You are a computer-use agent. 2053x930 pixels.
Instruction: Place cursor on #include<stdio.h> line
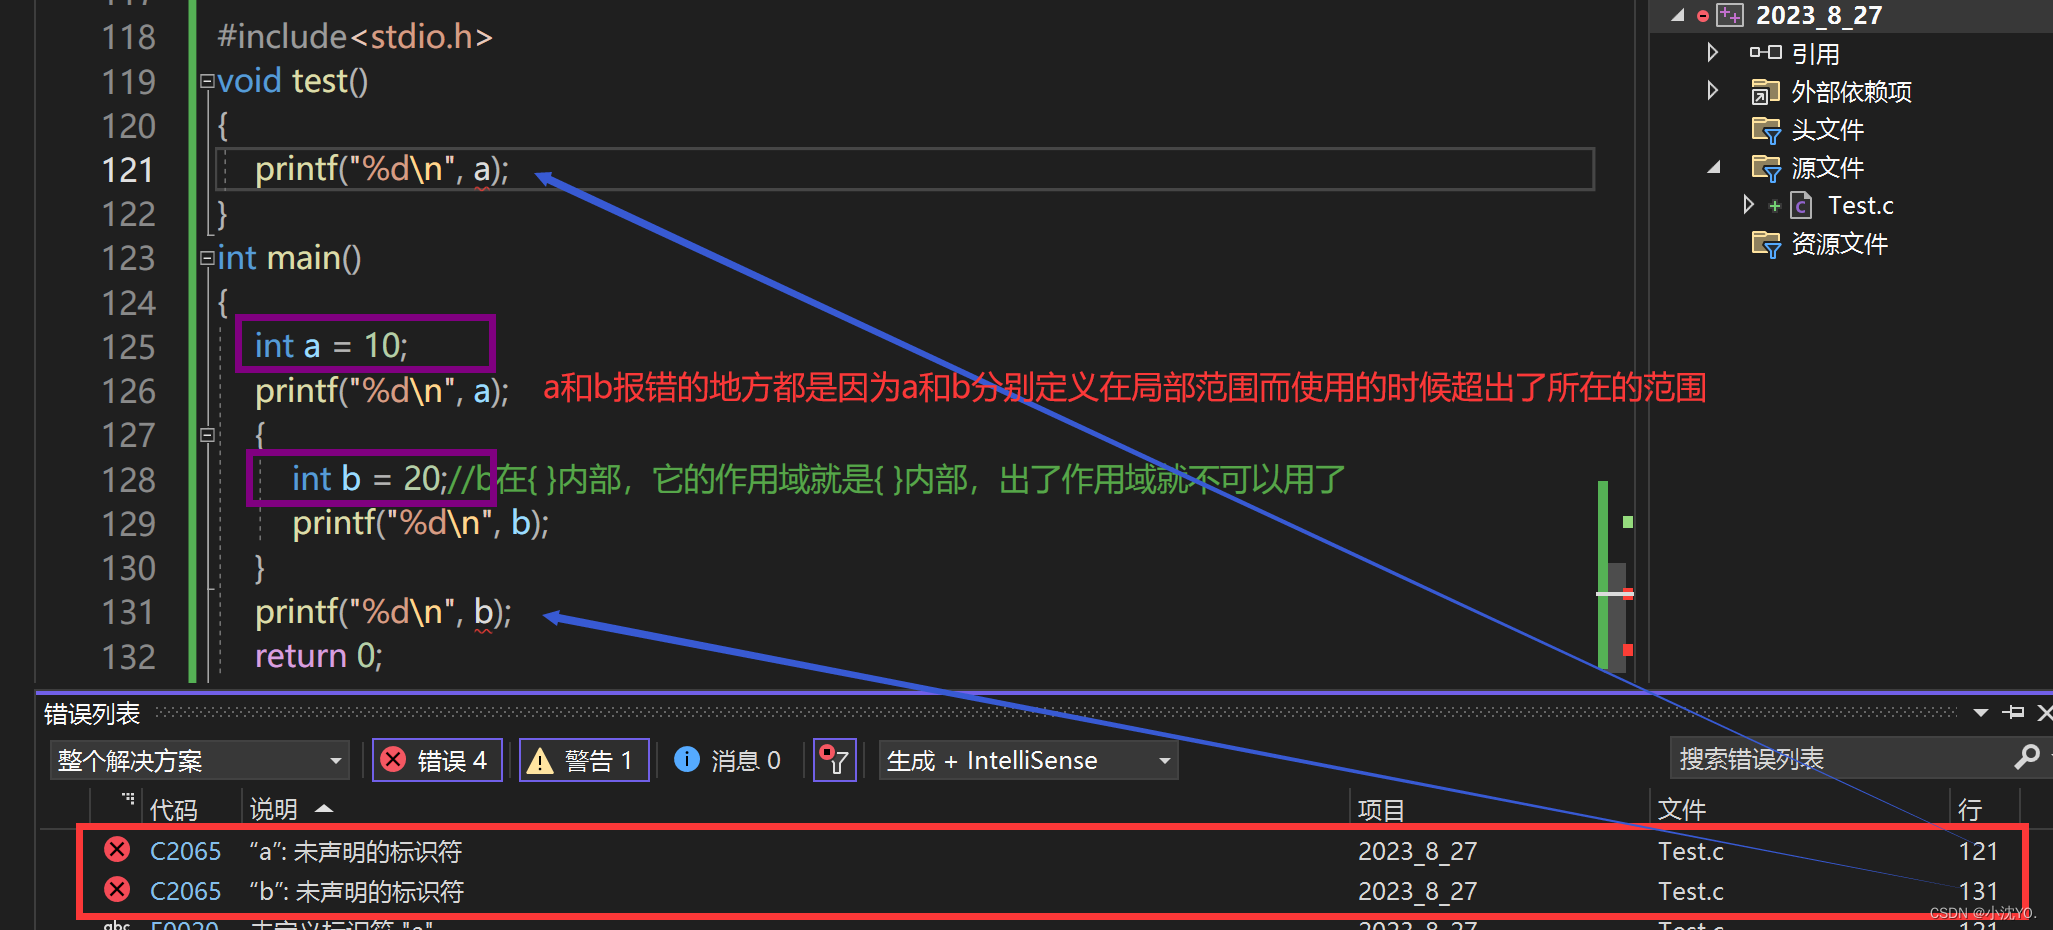[355, 37]
